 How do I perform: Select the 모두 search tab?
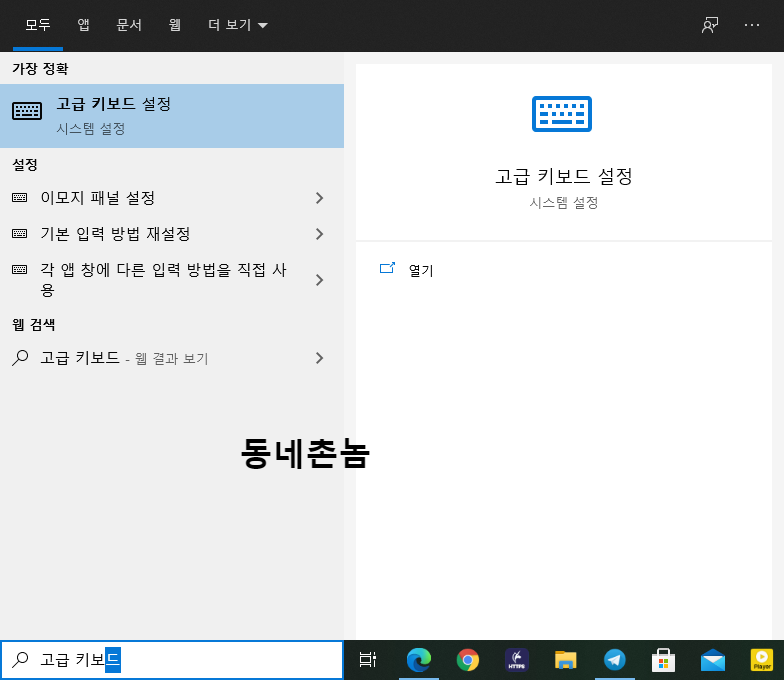tap(38, 24)
